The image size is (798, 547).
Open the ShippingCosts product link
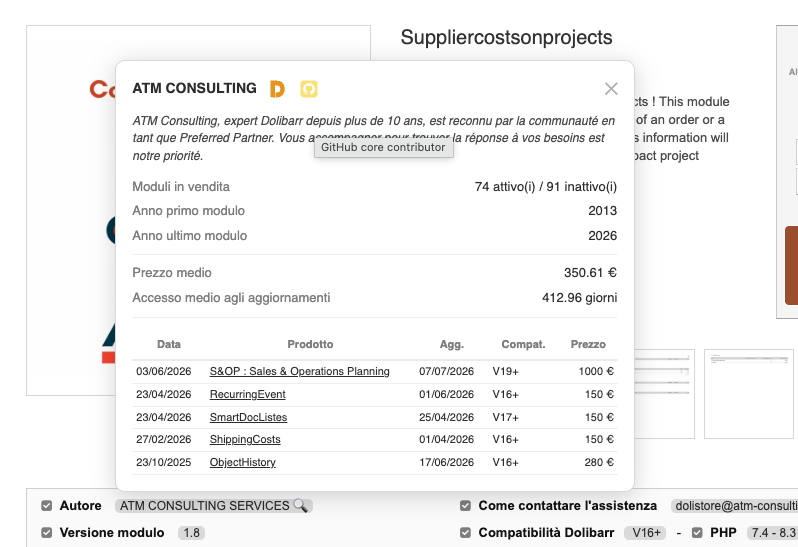tap(245, 439)
